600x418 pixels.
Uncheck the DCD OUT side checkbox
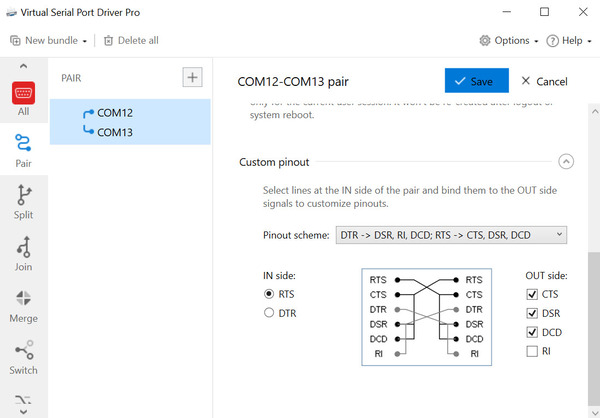[532, 332]
